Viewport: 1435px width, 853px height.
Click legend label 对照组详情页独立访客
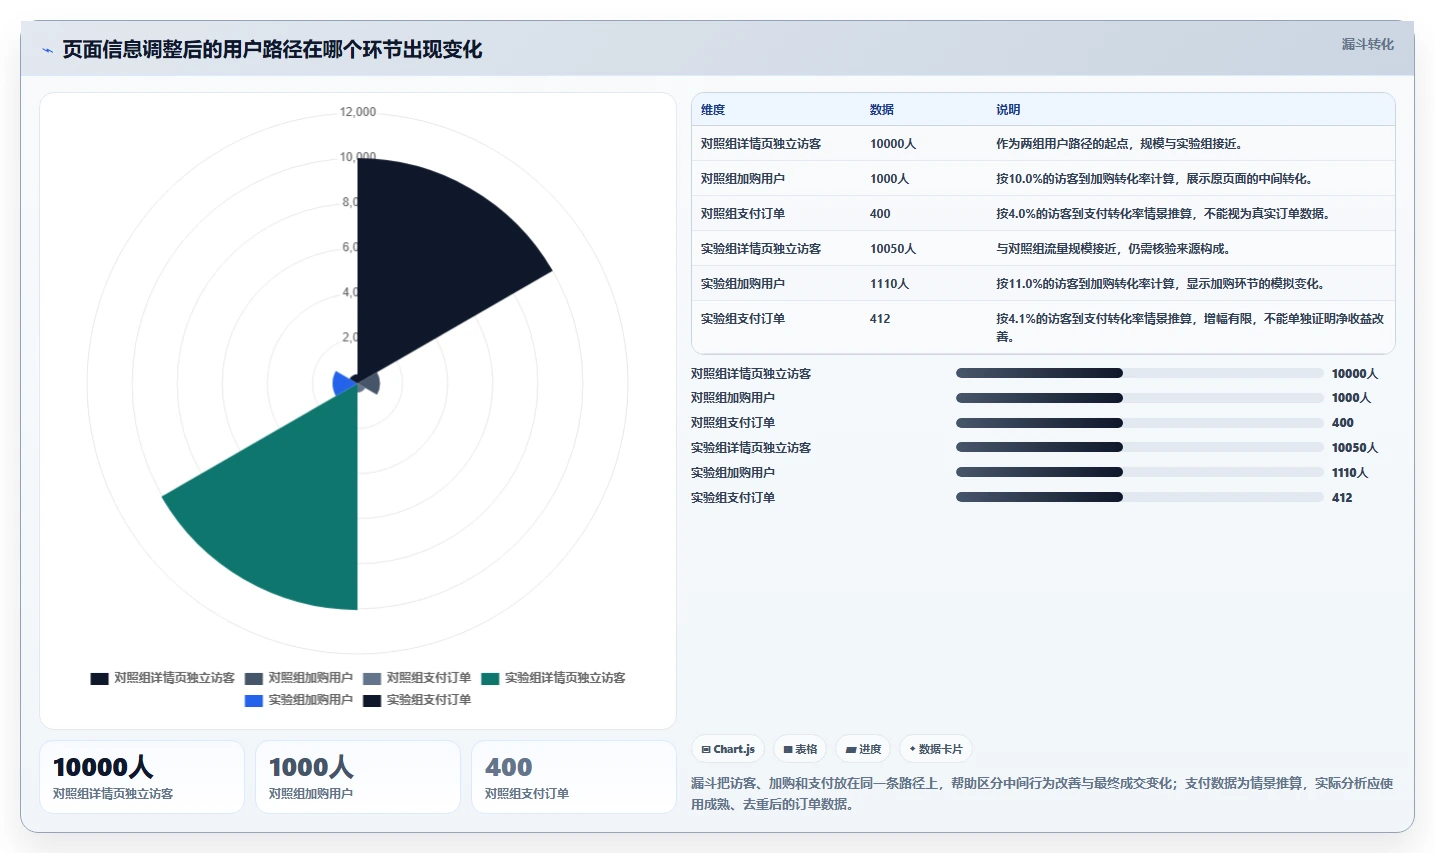[174, 678]
